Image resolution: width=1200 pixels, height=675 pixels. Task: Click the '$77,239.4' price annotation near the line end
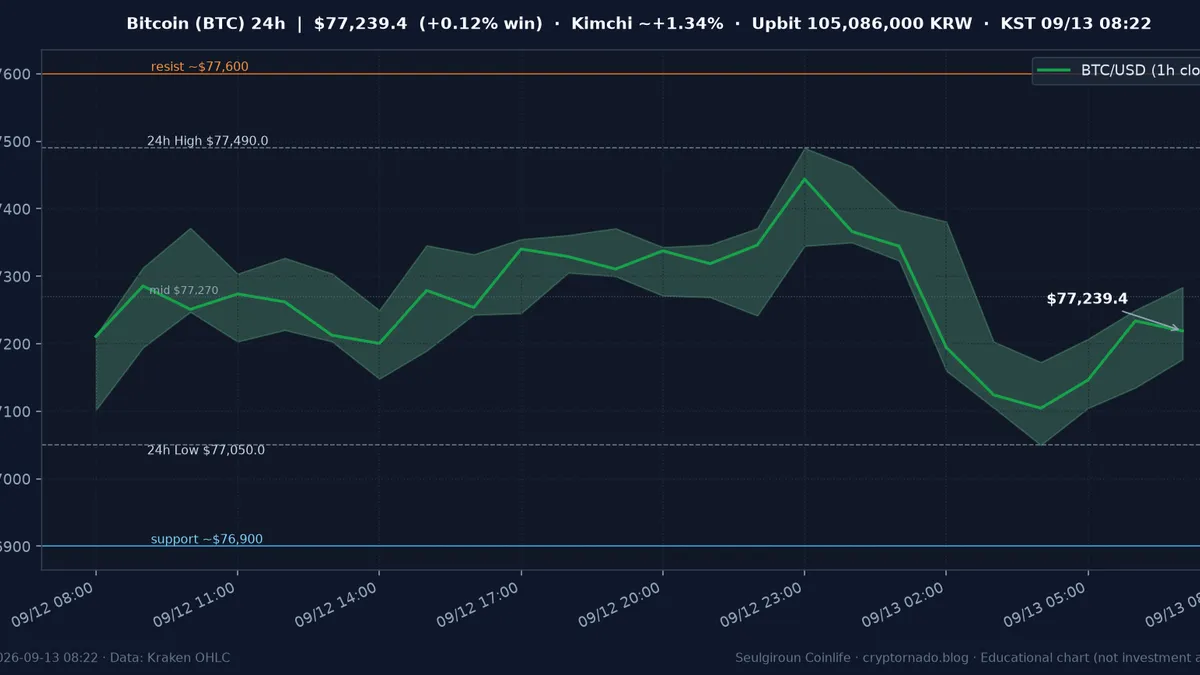coord(1087,299)
